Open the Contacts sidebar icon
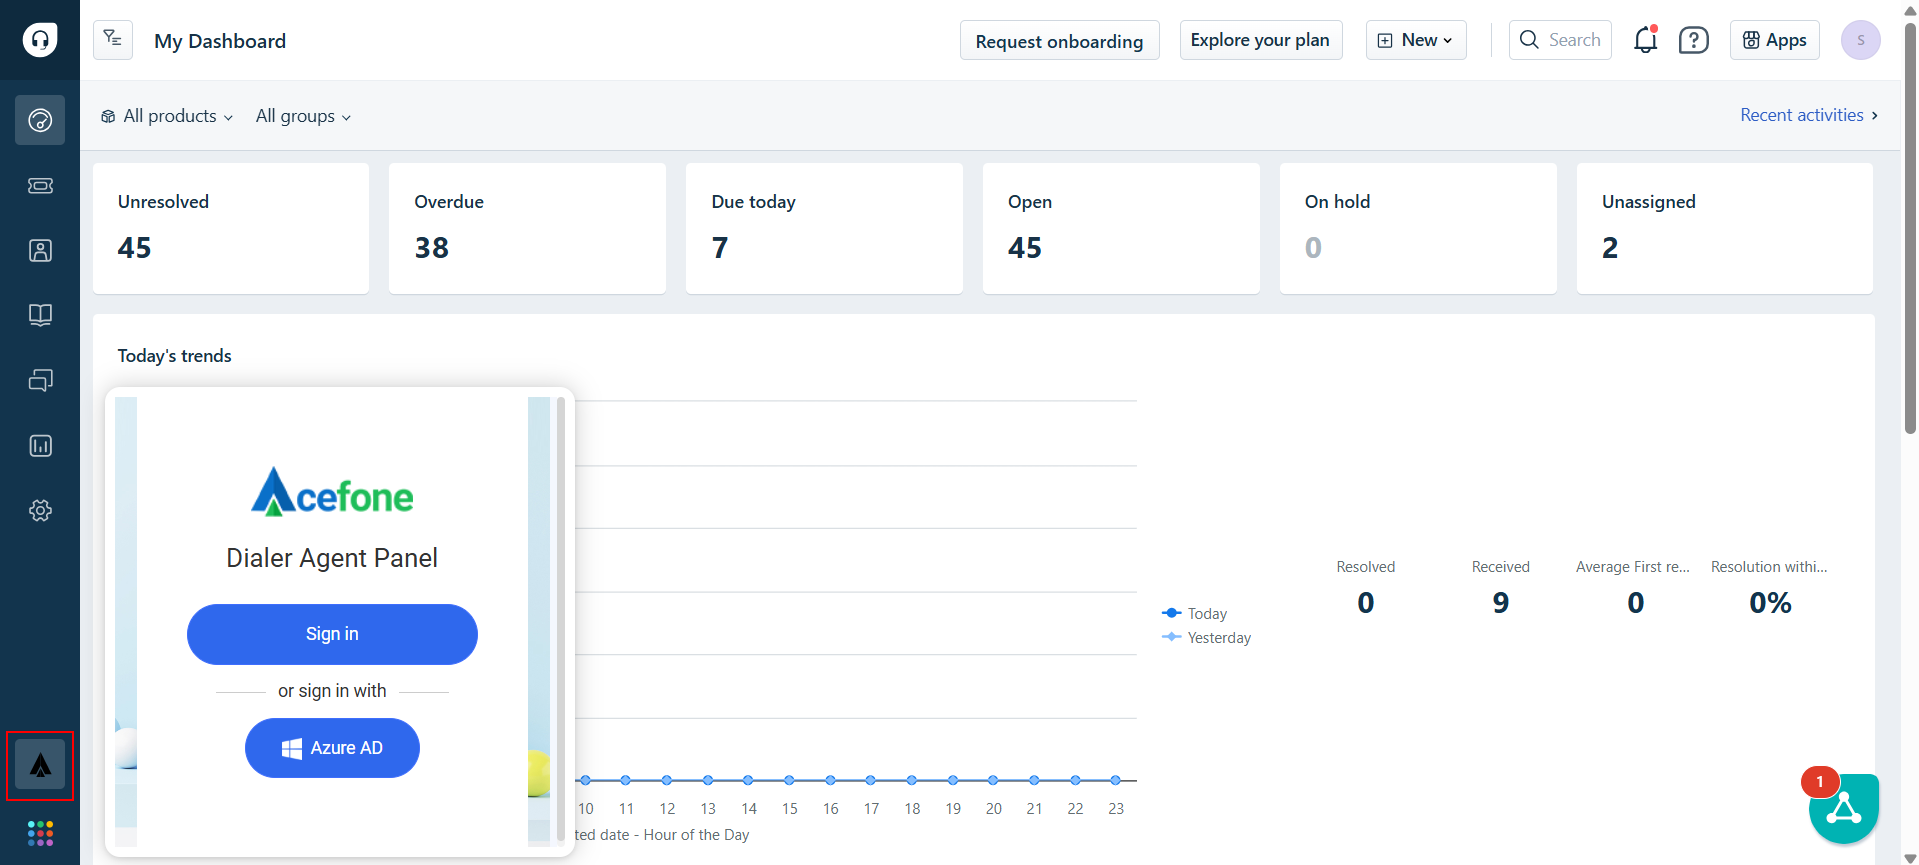 (40, 250)
